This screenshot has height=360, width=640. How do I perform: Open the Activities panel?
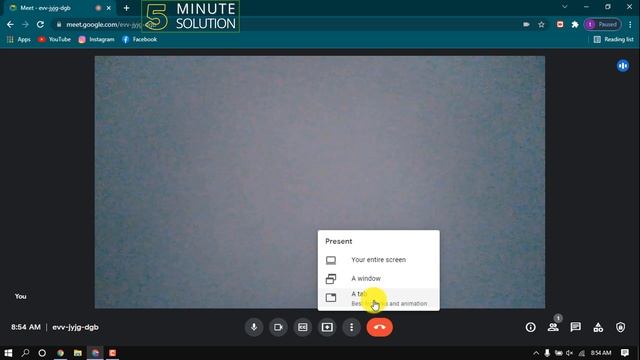pyautogui.click(x=598, y=327)
